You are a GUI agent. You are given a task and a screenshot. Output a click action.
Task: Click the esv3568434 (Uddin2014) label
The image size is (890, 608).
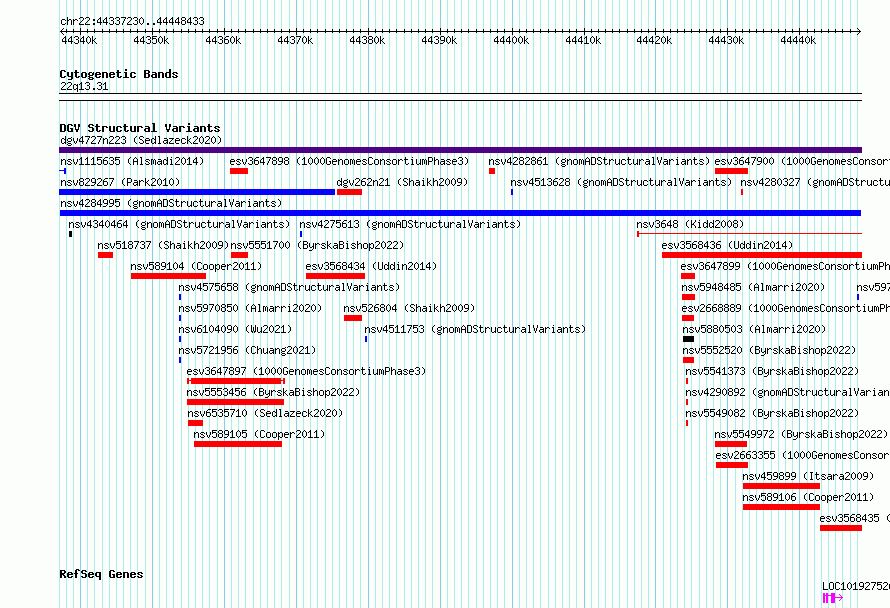point(371,266)
